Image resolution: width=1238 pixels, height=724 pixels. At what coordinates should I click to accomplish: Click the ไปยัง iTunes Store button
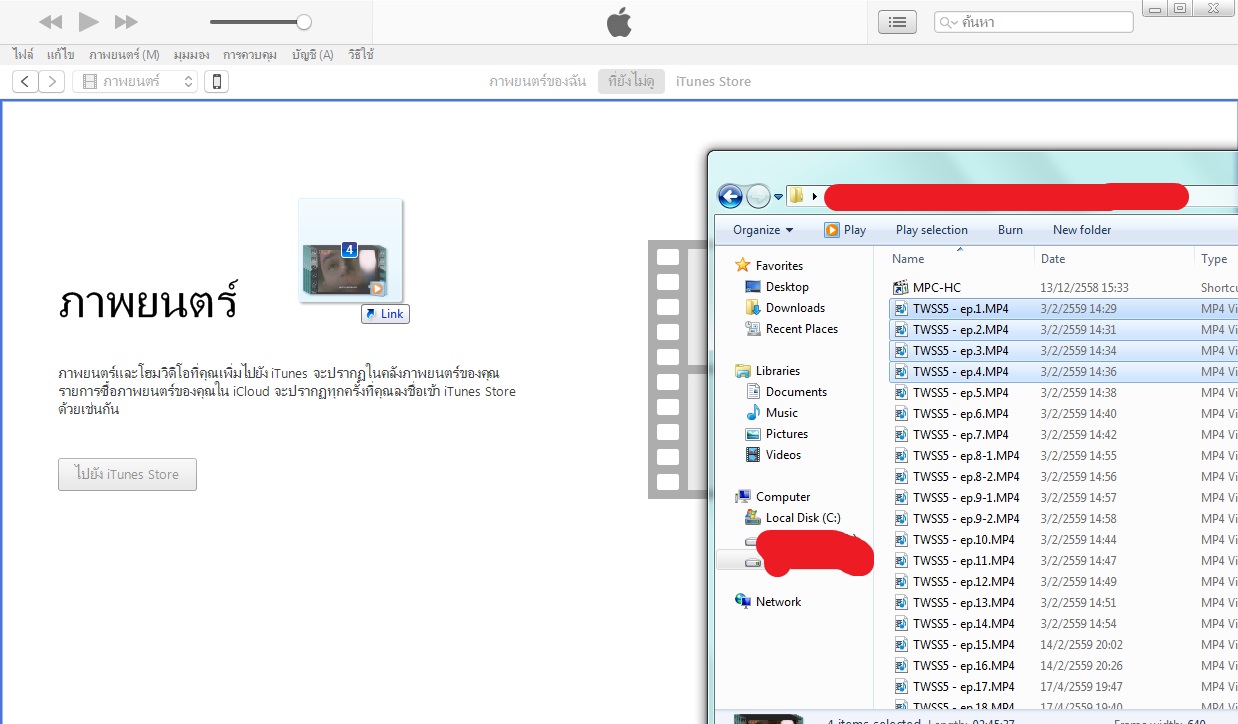(x=127, y=474)
